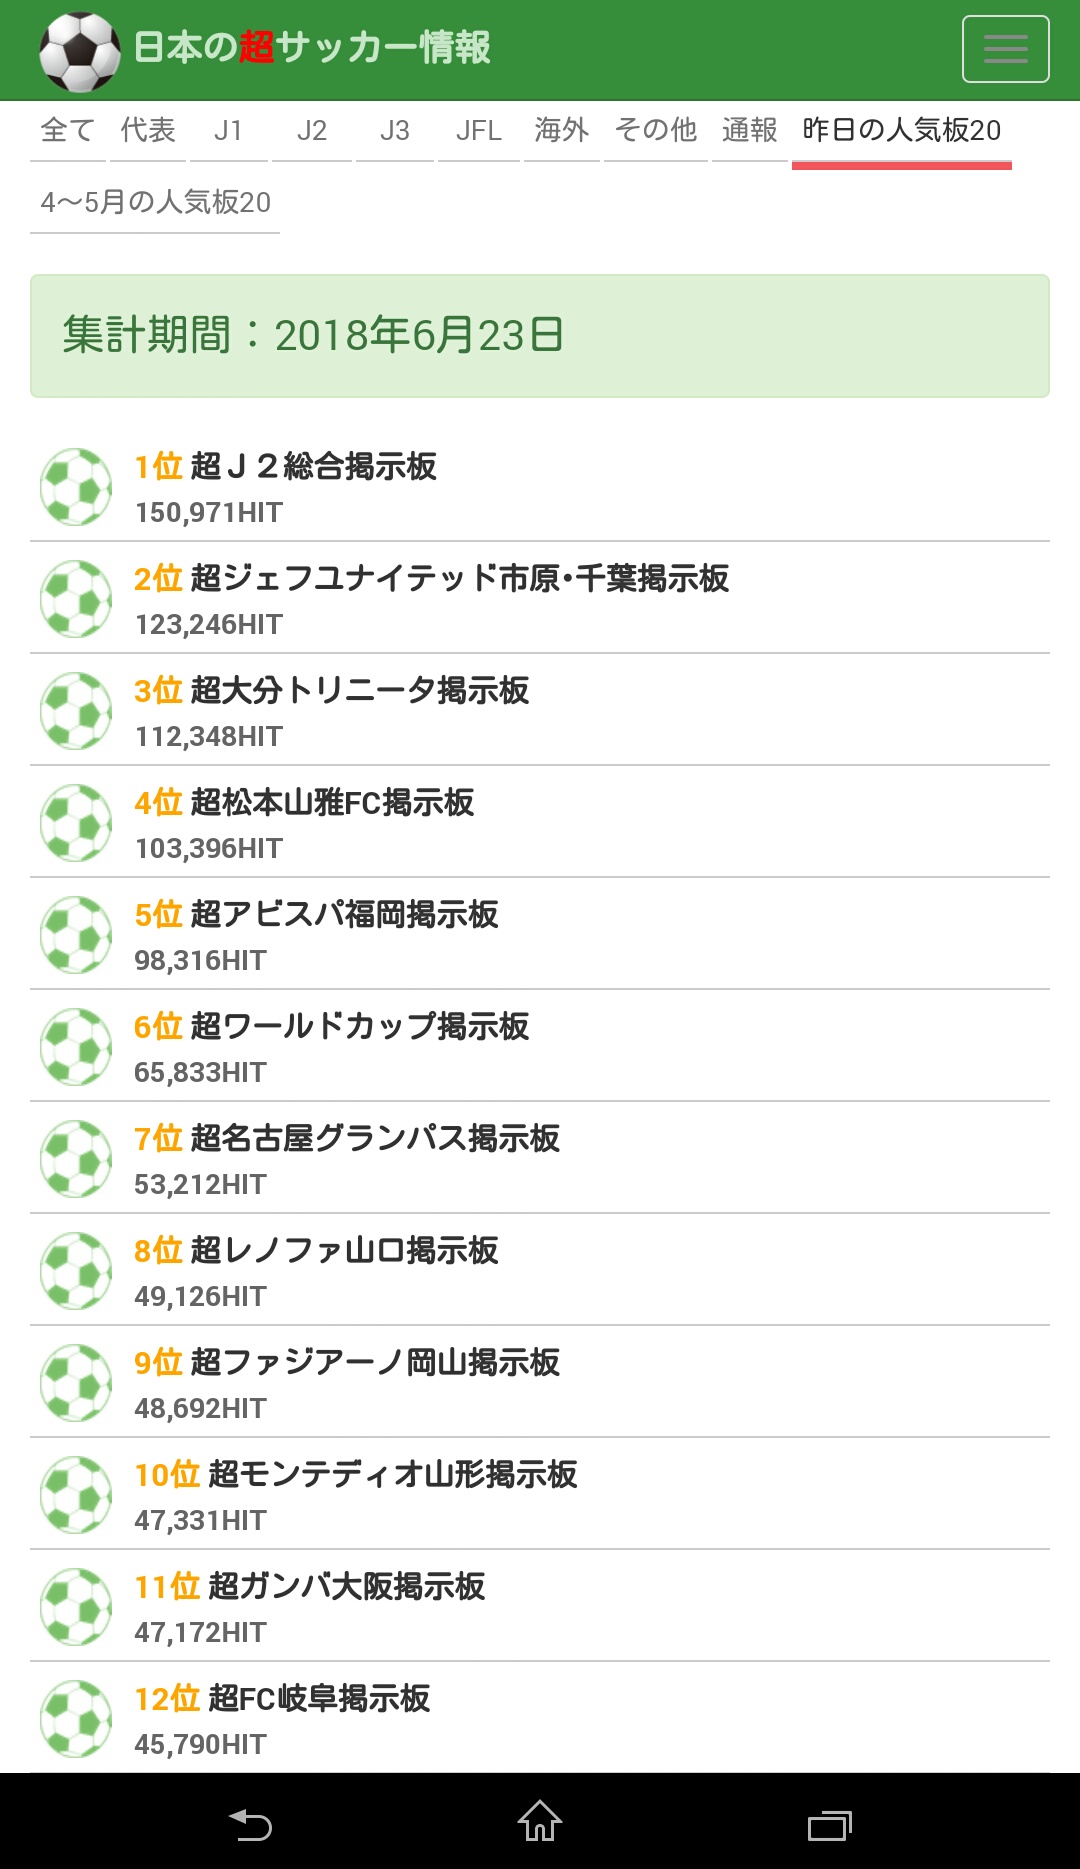This screenshot has height=1869, width=1080.
Task: Tap ball icon next to 超大分トリニータ掲示板
Action: pos(76,711)
